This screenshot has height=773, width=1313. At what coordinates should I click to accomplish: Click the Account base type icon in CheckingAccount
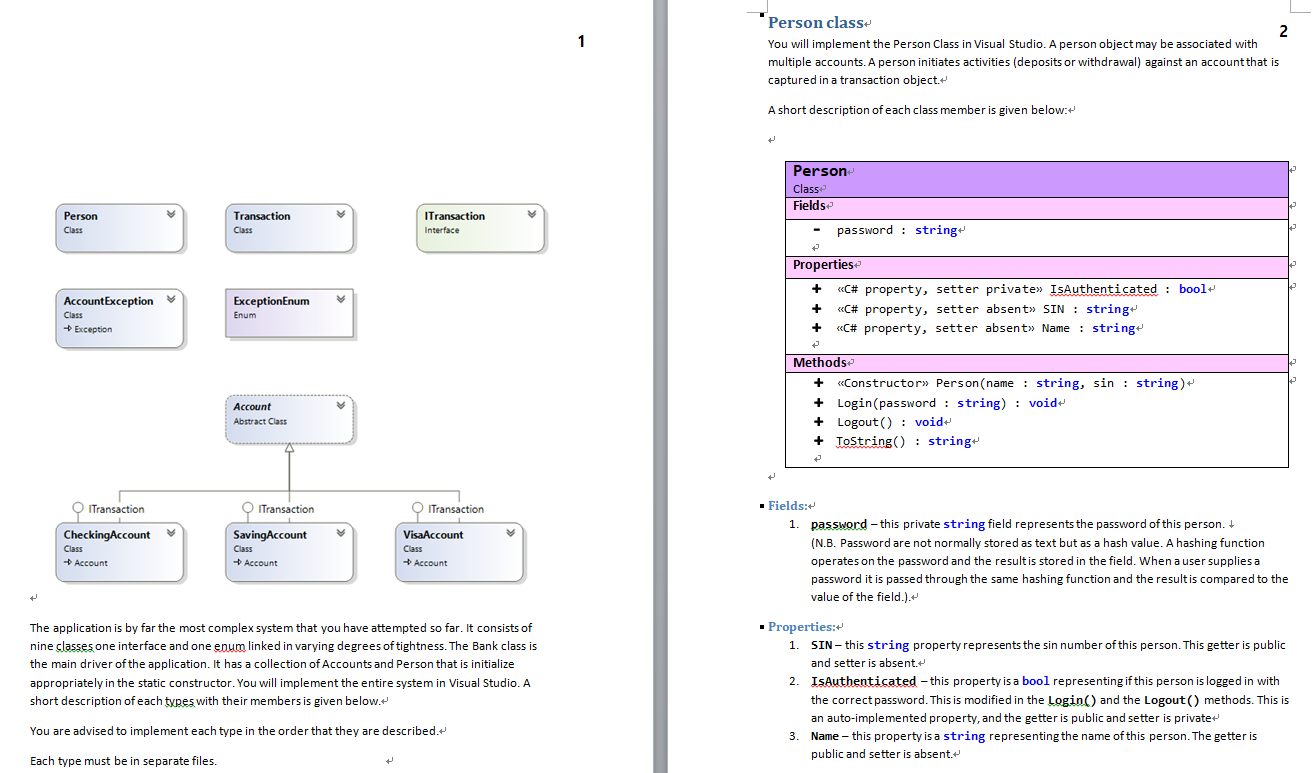coord(68,563)
